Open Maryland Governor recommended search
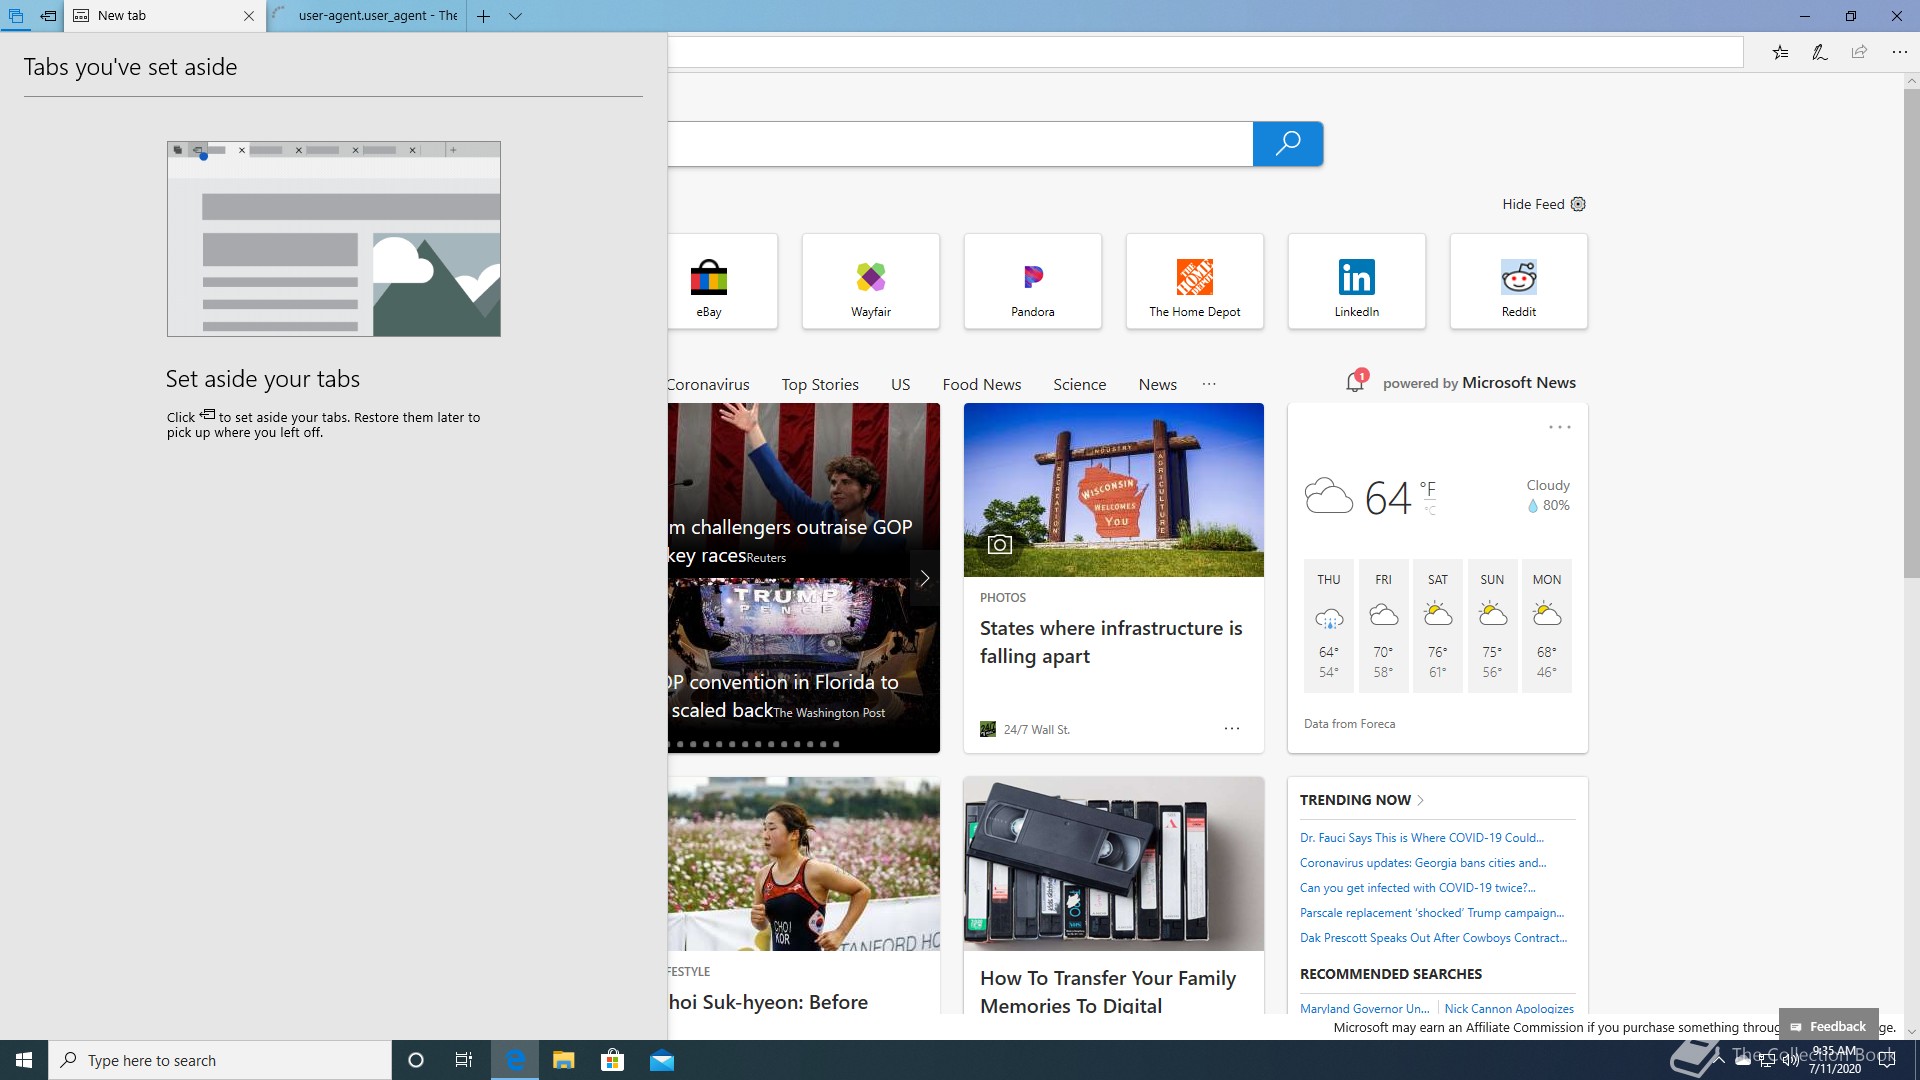Image resolution: width=1920 pixels, height=1080 pixels. pos(1364,1008)
